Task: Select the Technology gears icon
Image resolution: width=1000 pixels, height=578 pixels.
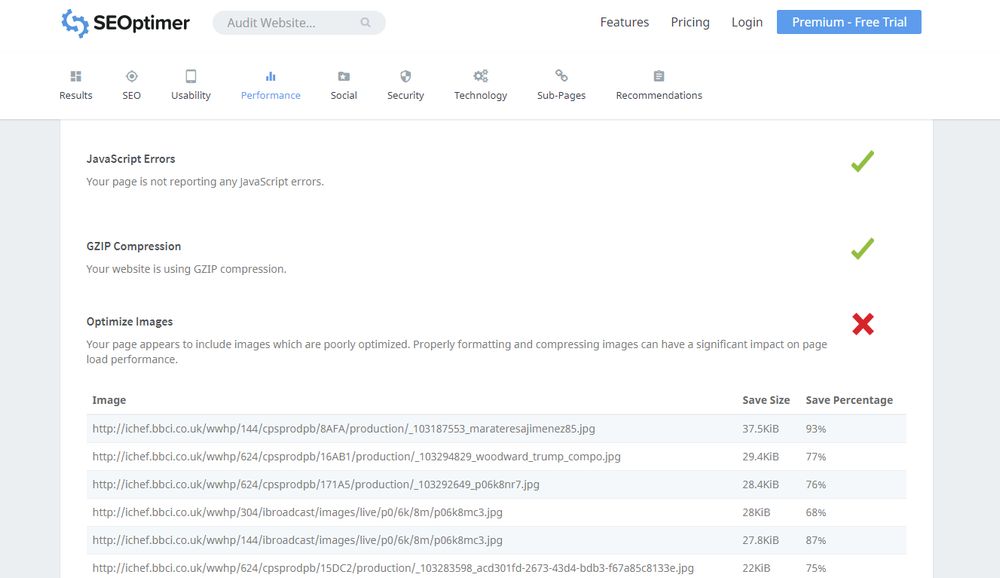Action: 481,76
